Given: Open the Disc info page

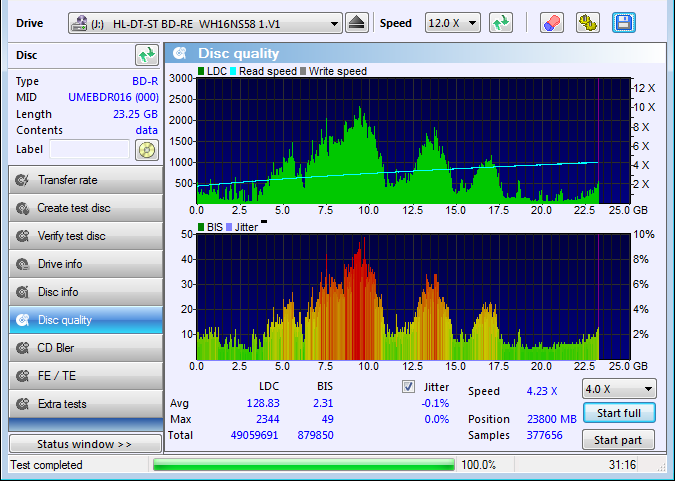Looking at the screenshot, I should (86, 292).
